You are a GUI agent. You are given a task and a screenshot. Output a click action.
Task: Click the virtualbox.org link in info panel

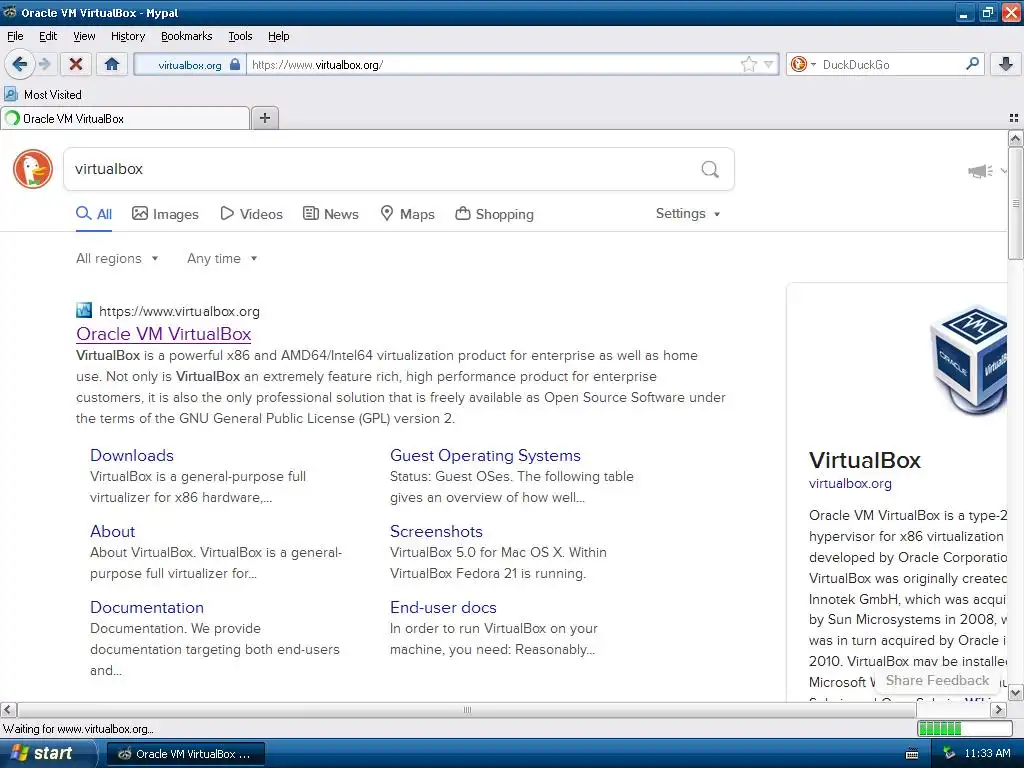point(850,483)
